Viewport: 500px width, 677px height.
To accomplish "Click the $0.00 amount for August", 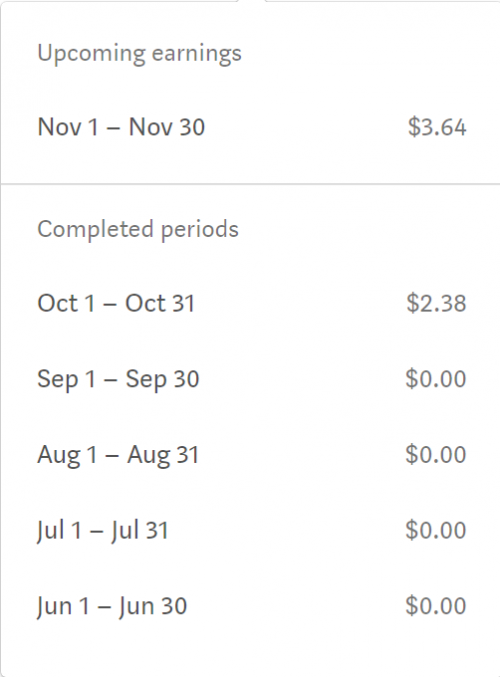I will click(x=436, y=455).
